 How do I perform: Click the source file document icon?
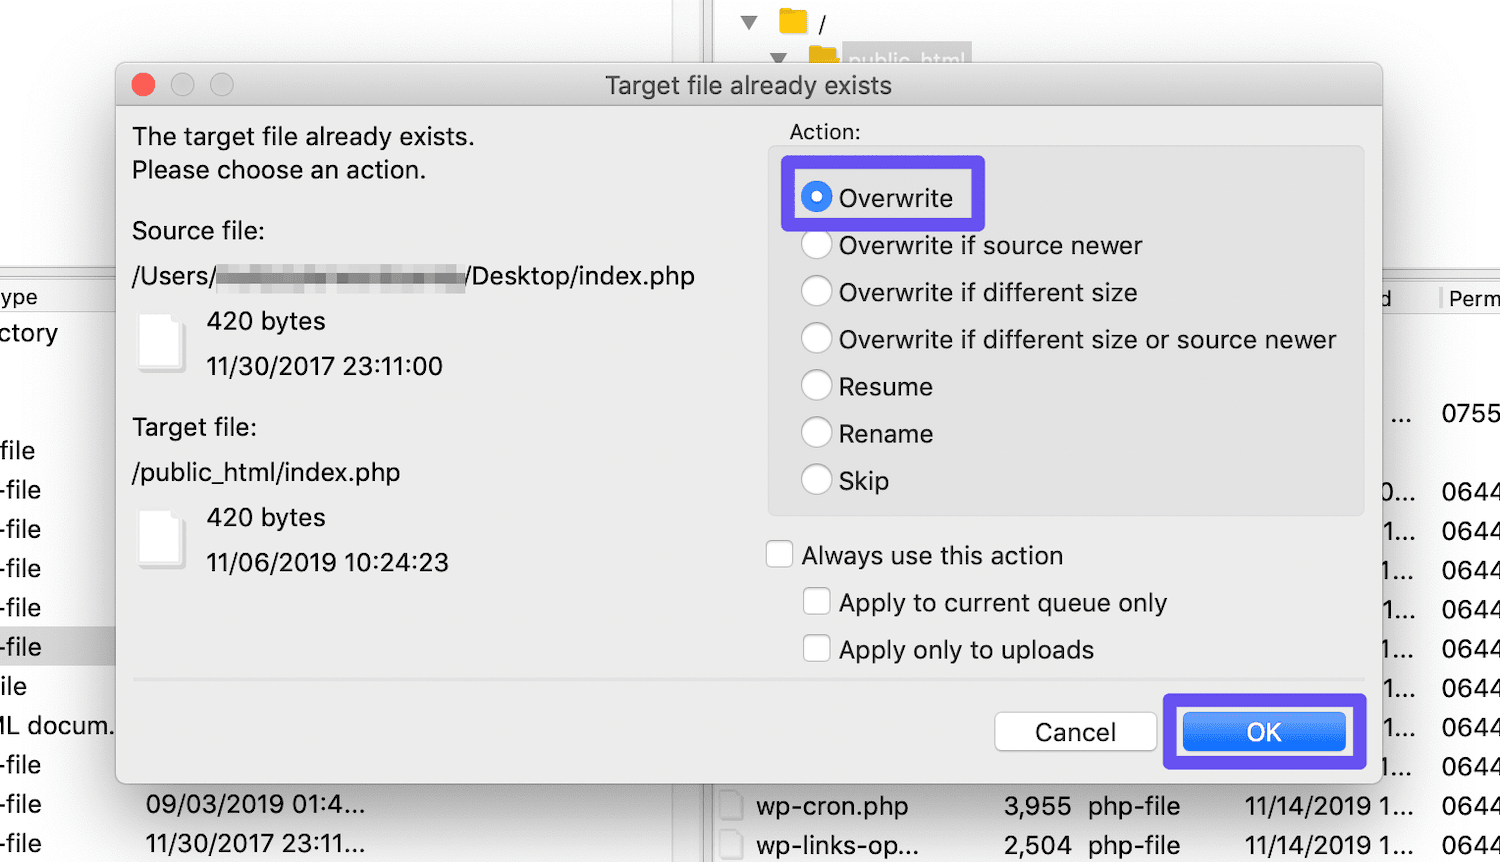(162, 343)
